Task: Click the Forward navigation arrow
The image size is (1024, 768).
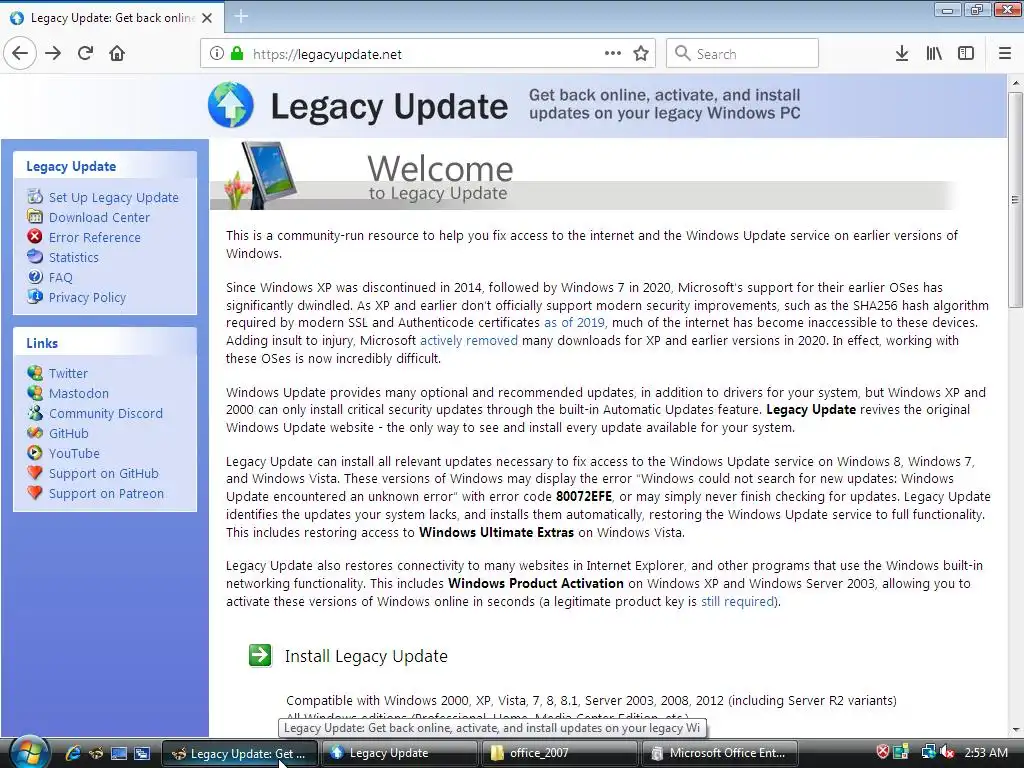Action: pyautogui.click(x=53, y=54)
